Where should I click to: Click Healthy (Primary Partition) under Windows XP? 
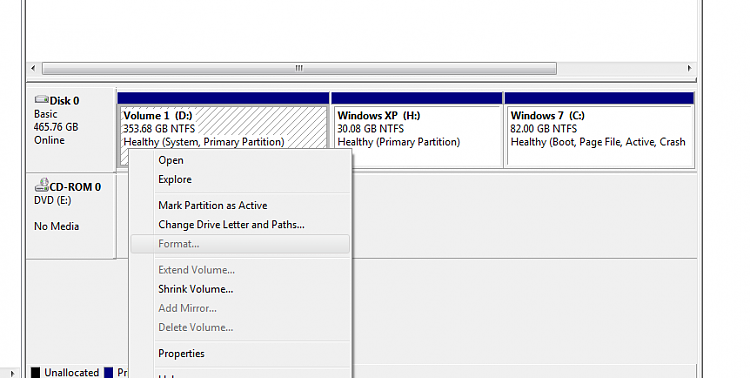[x=399, y=142]
